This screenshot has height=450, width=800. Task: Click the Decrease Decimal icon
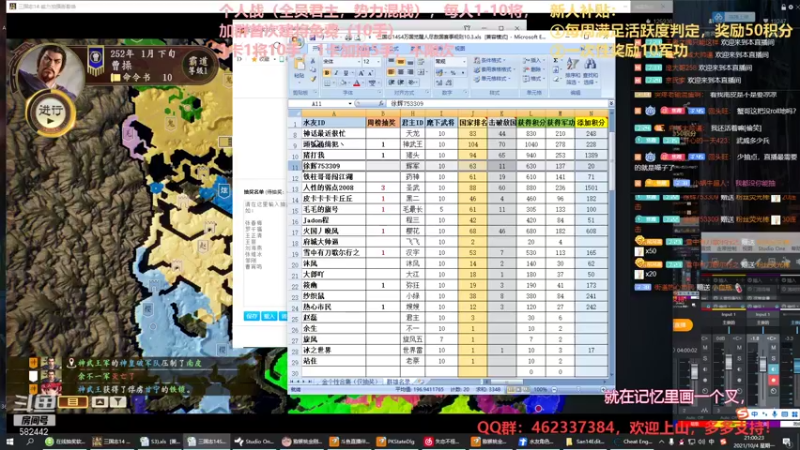[449, 82]
